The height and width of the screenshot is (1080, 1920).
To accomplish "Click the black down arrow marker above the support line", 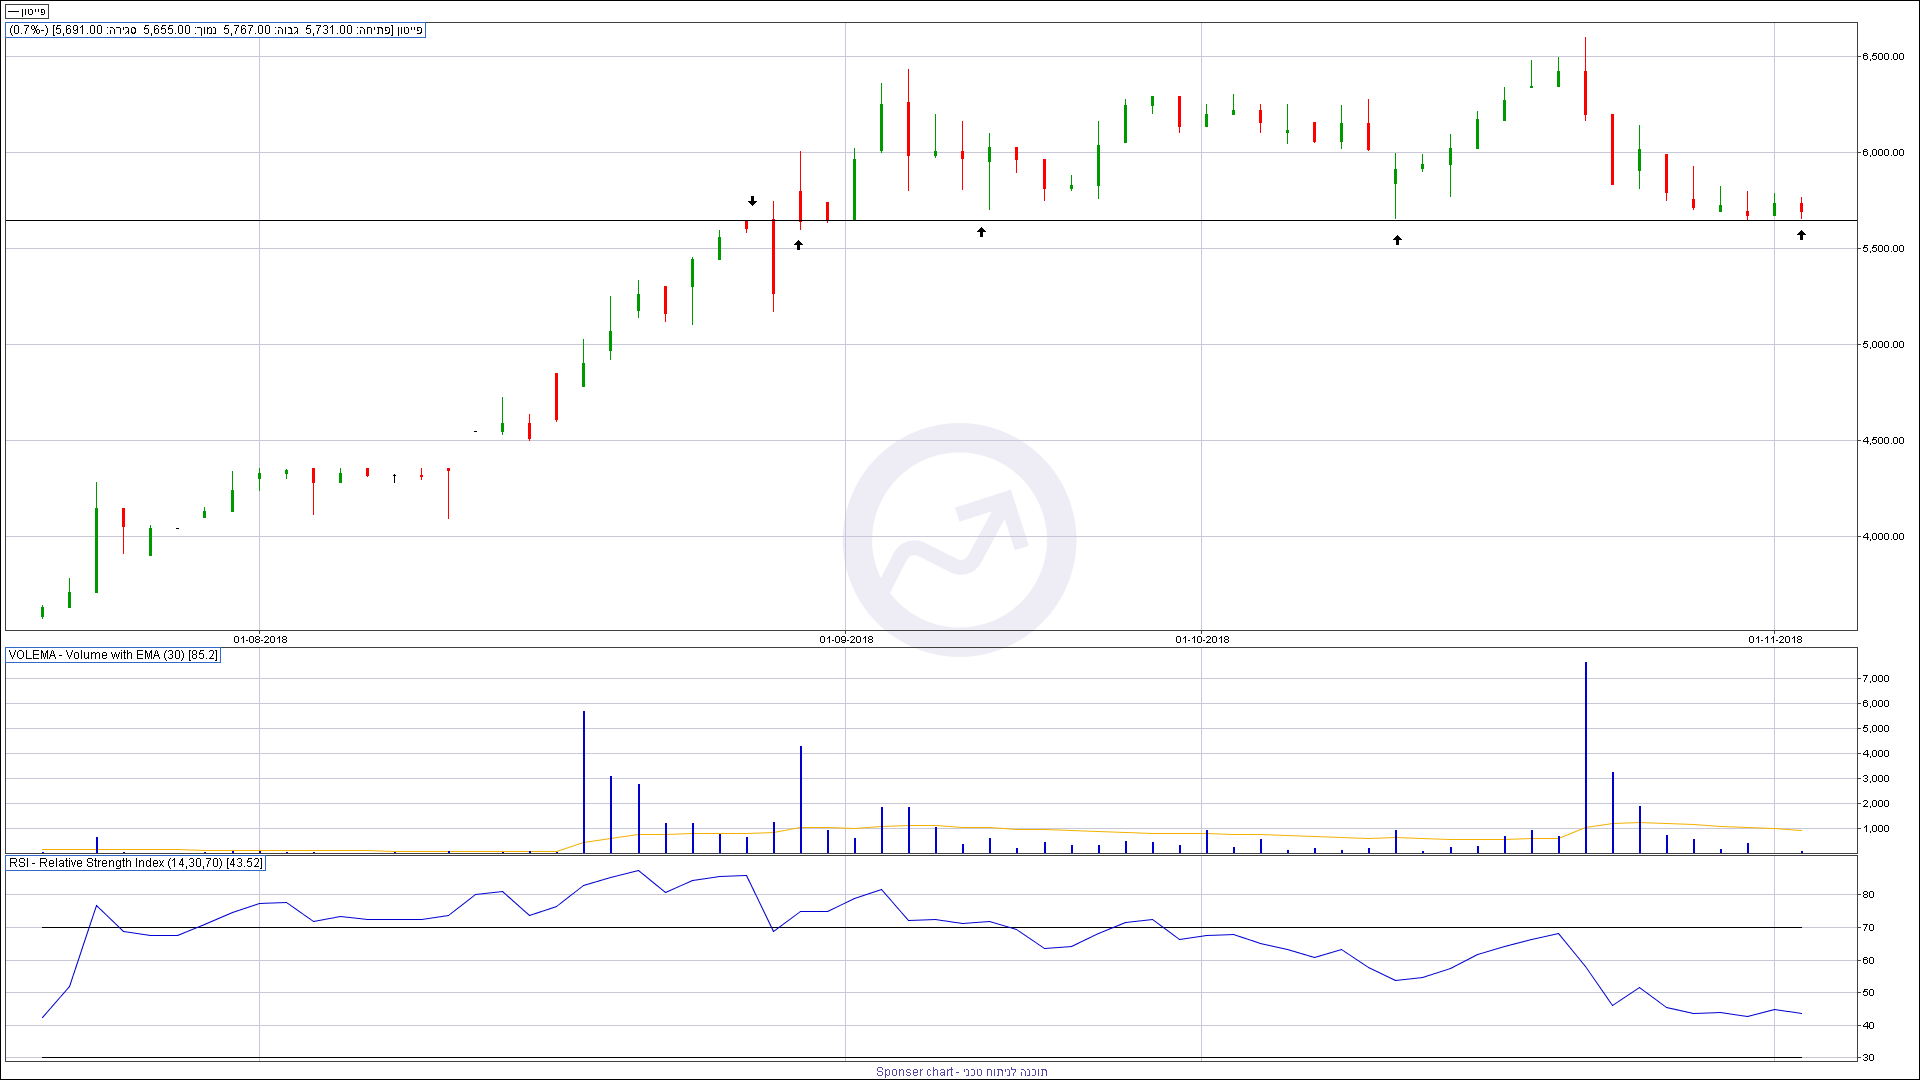I will click(x=753, y=201).
